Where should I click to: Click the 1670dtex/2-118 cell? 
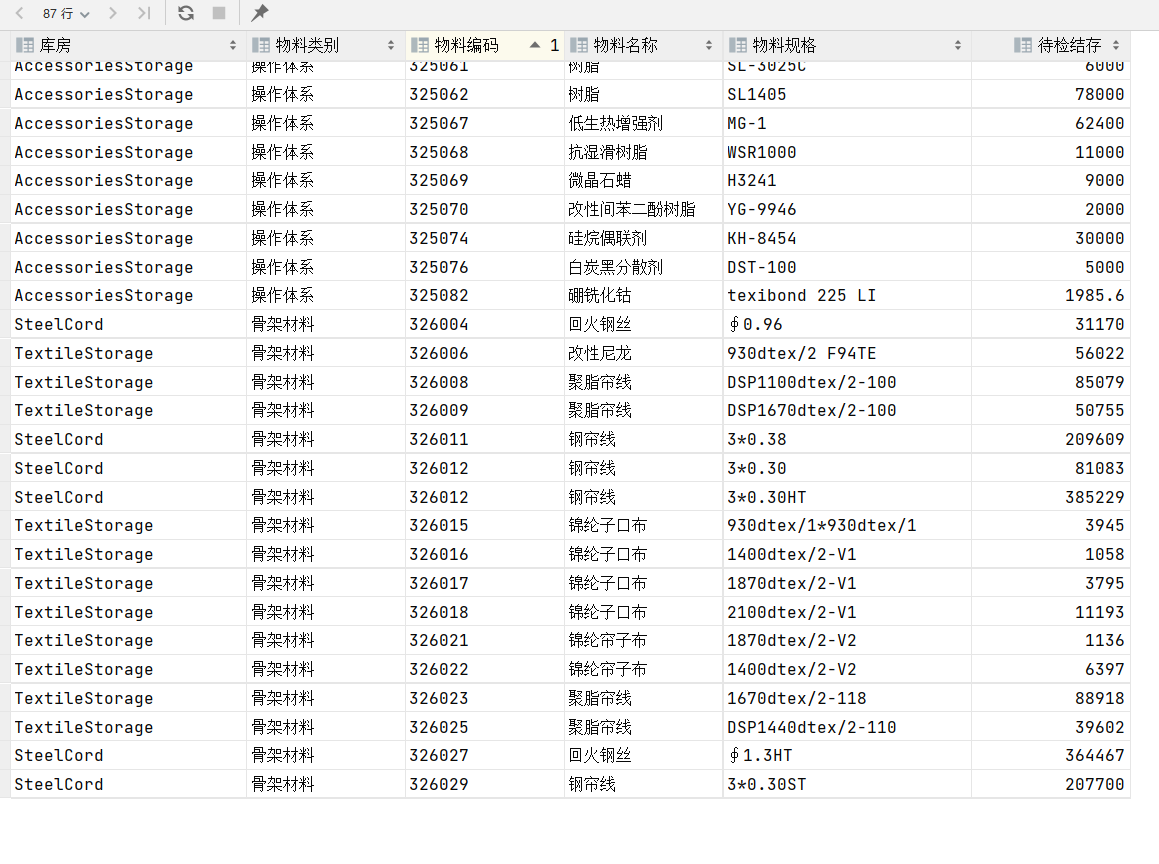pos(847,698)
